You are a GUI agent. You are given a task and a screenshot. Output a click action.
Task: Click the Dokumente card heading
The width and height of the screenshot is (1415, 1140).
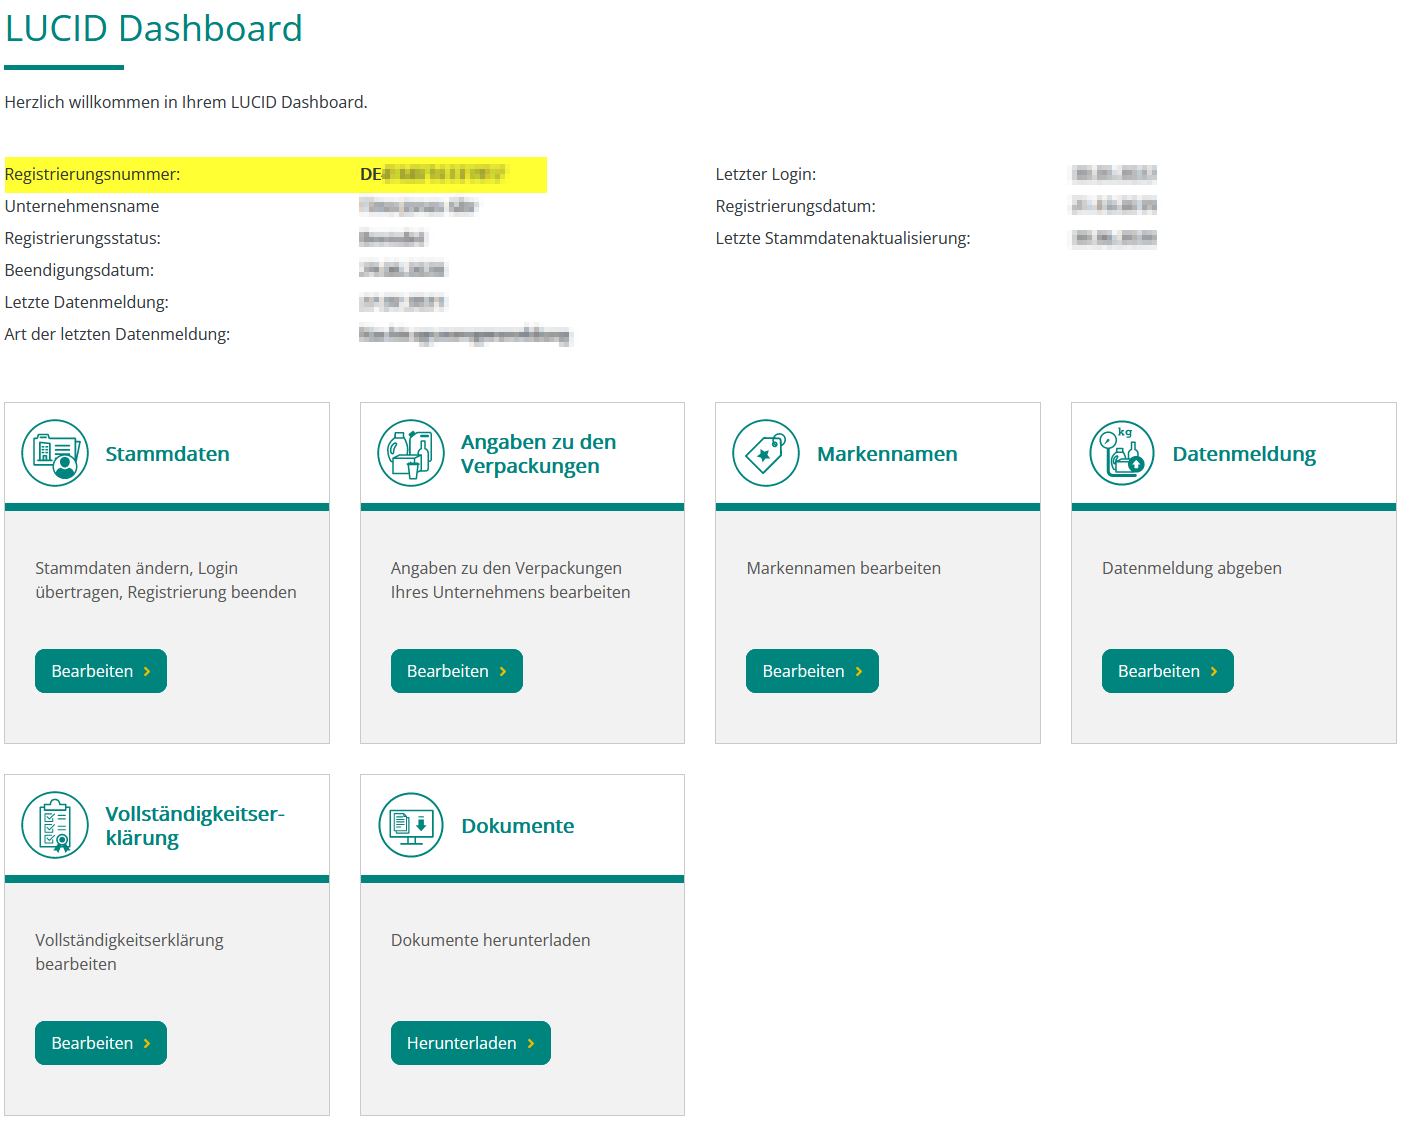pos(518,826)
